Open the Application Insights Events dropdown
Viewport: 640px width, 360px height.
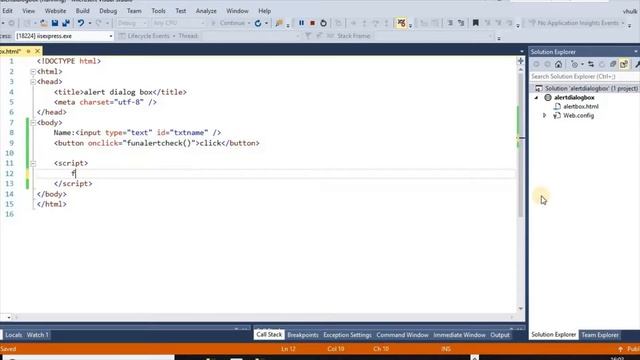pyautogui.click(x=623, y=23)
